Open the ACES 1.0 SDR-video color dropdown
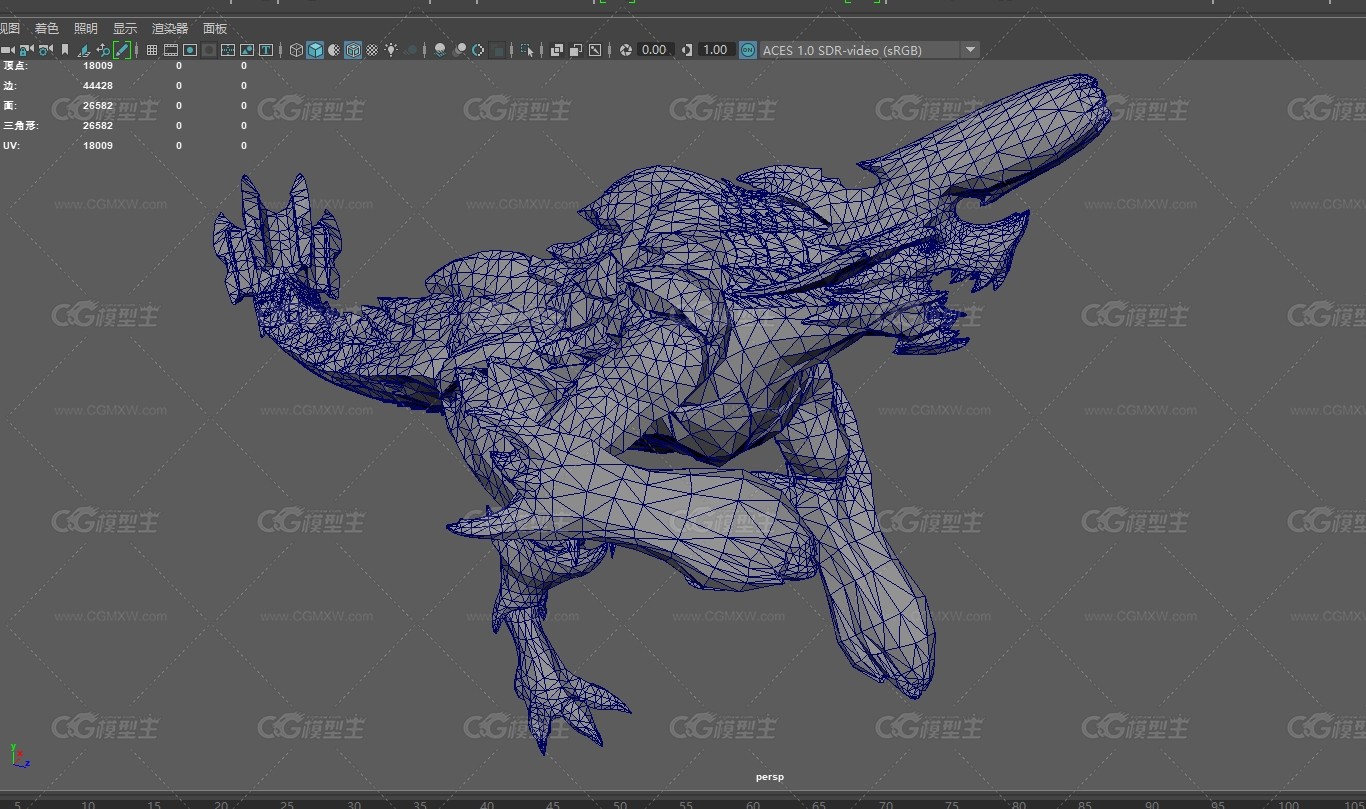This screenshot has width=1366, height=809. (869, 50)
